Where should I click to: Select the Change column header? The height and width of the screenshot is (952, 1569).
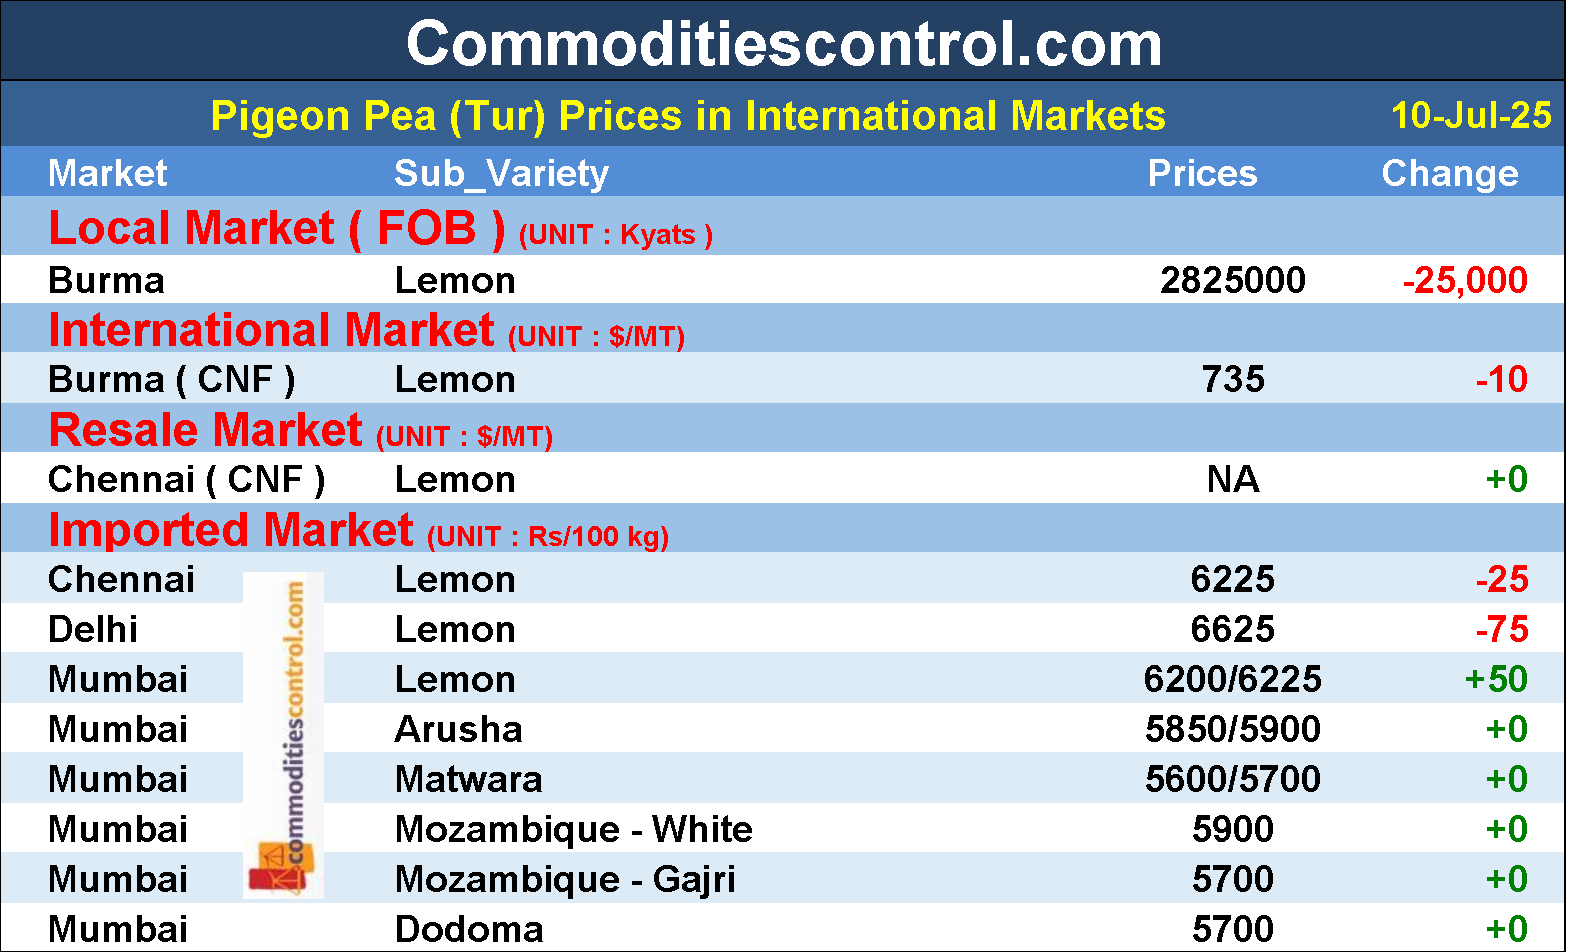[x=1449, y=174]
